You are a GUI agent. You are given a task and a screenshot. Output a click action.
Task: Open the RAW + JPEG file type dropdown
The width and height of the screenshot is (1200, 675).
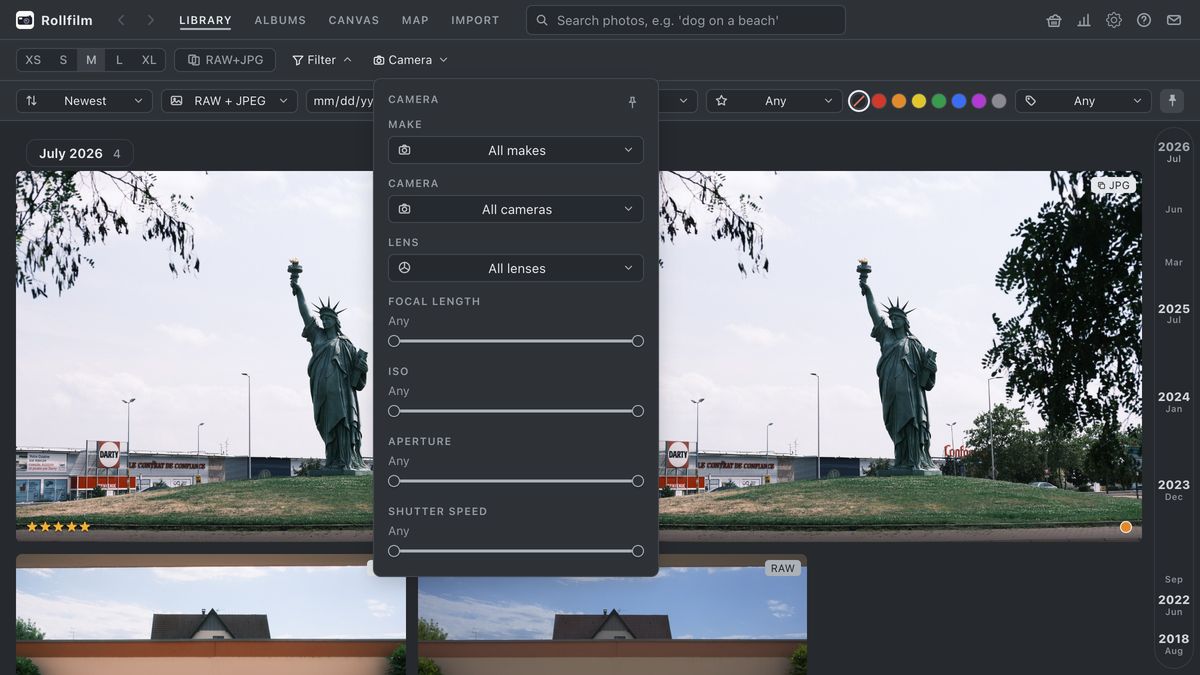(x=229, y=101)
